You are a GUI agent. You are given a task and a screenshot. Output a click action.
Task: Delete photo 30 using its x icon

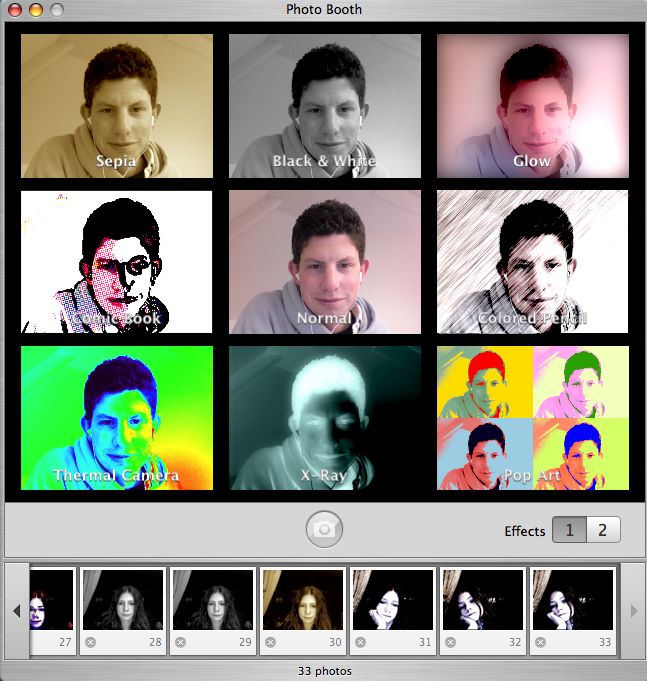click(270, 642)
